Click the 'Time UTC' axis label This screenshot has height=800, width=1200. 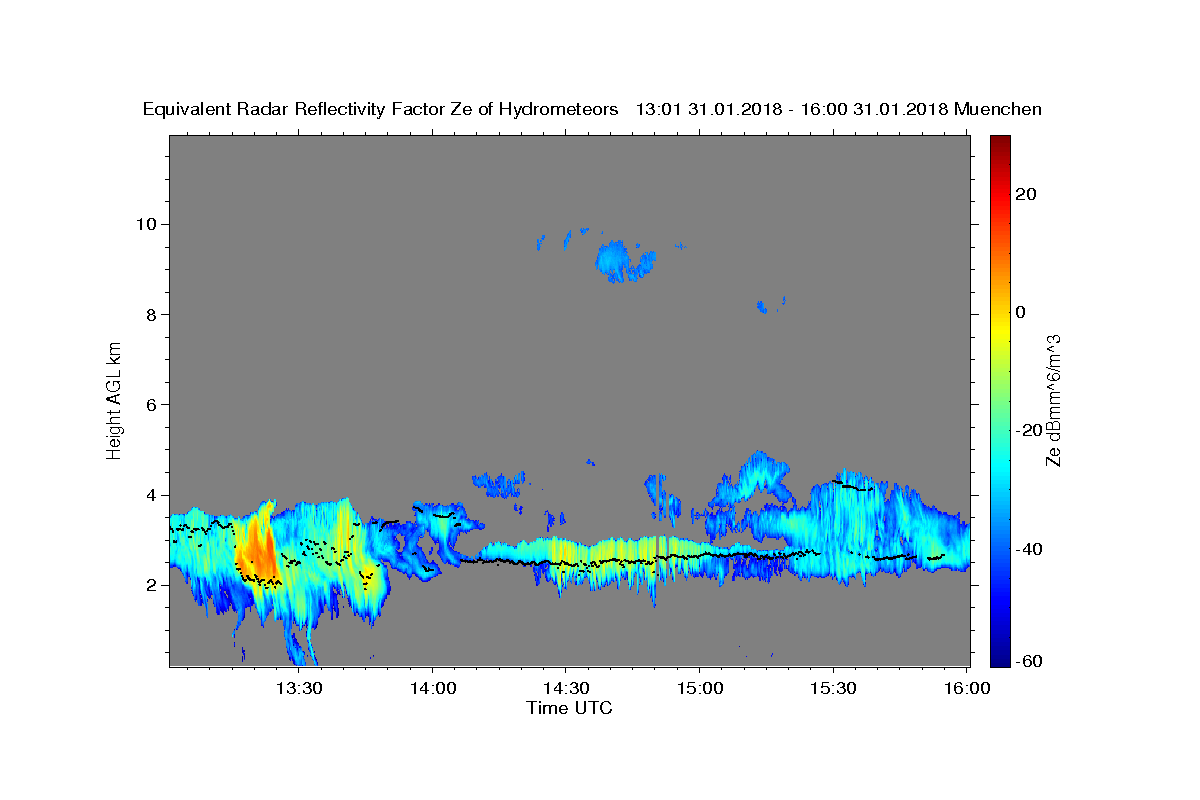(x=569, y=708)
